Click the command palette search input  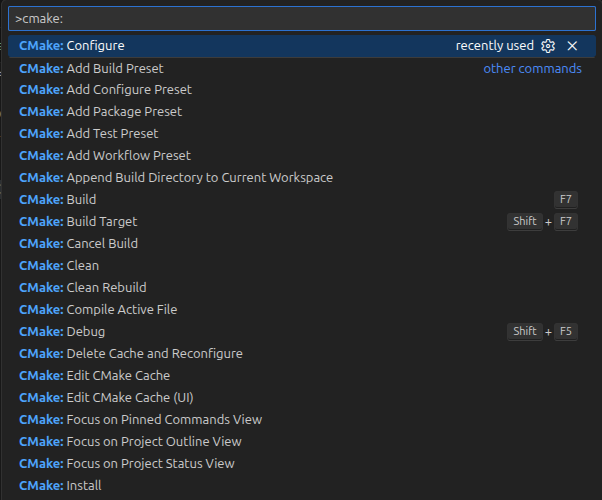[300, 19]
